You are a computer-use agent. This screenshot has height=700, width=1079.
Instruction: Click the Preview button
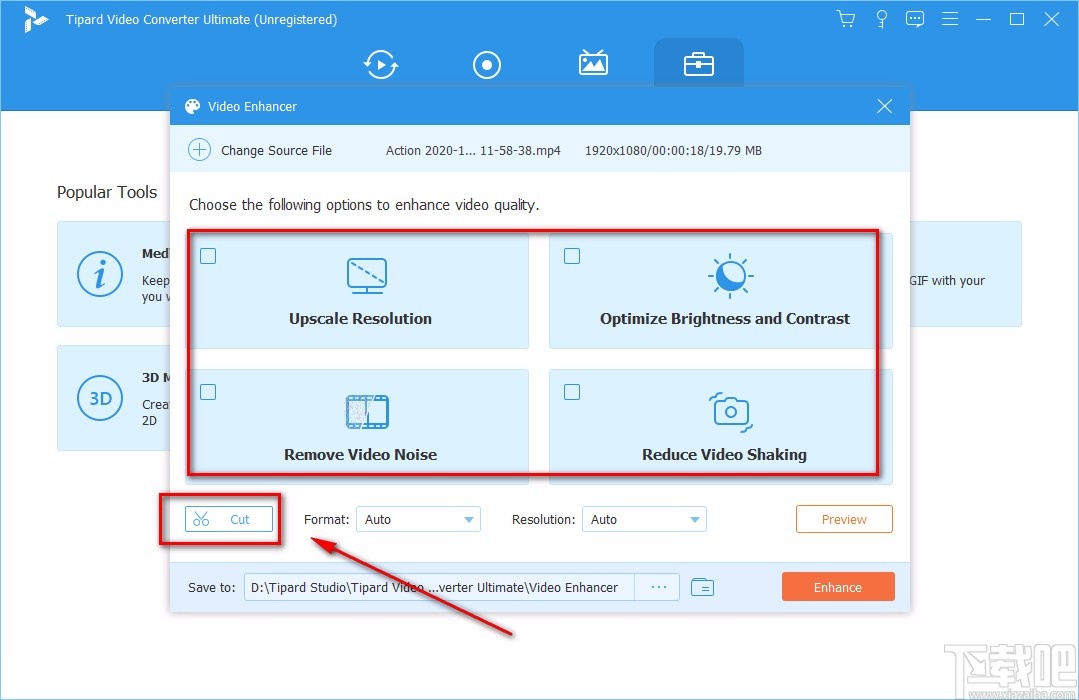point(844,519)
